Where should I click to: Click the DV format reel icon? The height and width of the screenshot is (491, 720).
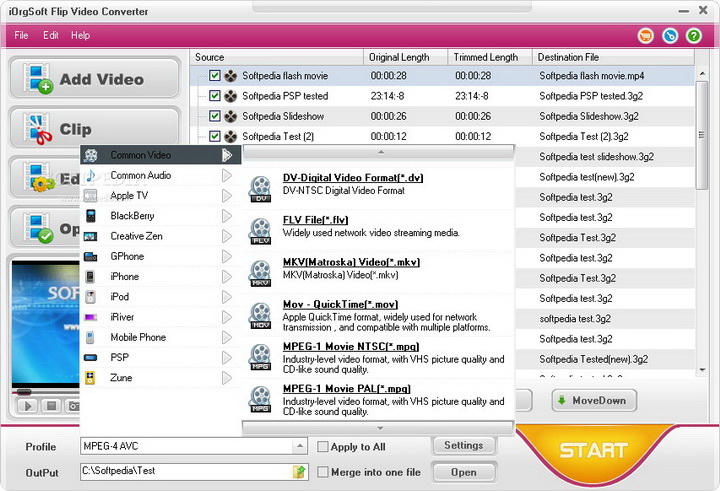(260, 189)
